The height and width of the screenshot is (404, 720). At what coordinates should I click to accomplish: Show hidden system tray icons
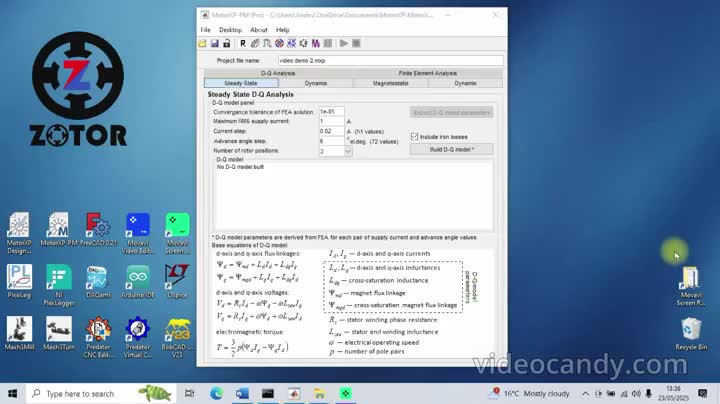click(585, 393)
